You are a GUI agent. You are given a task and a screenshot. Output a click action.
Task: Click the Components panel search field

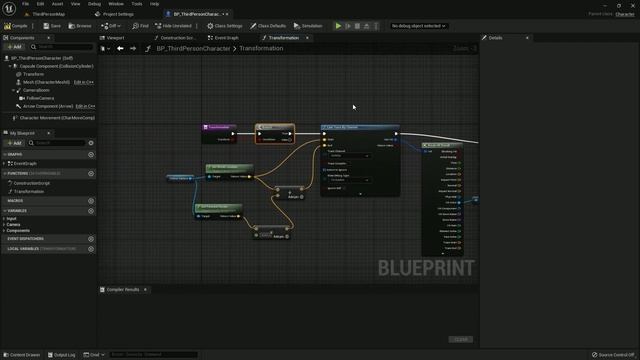[62, 47]
